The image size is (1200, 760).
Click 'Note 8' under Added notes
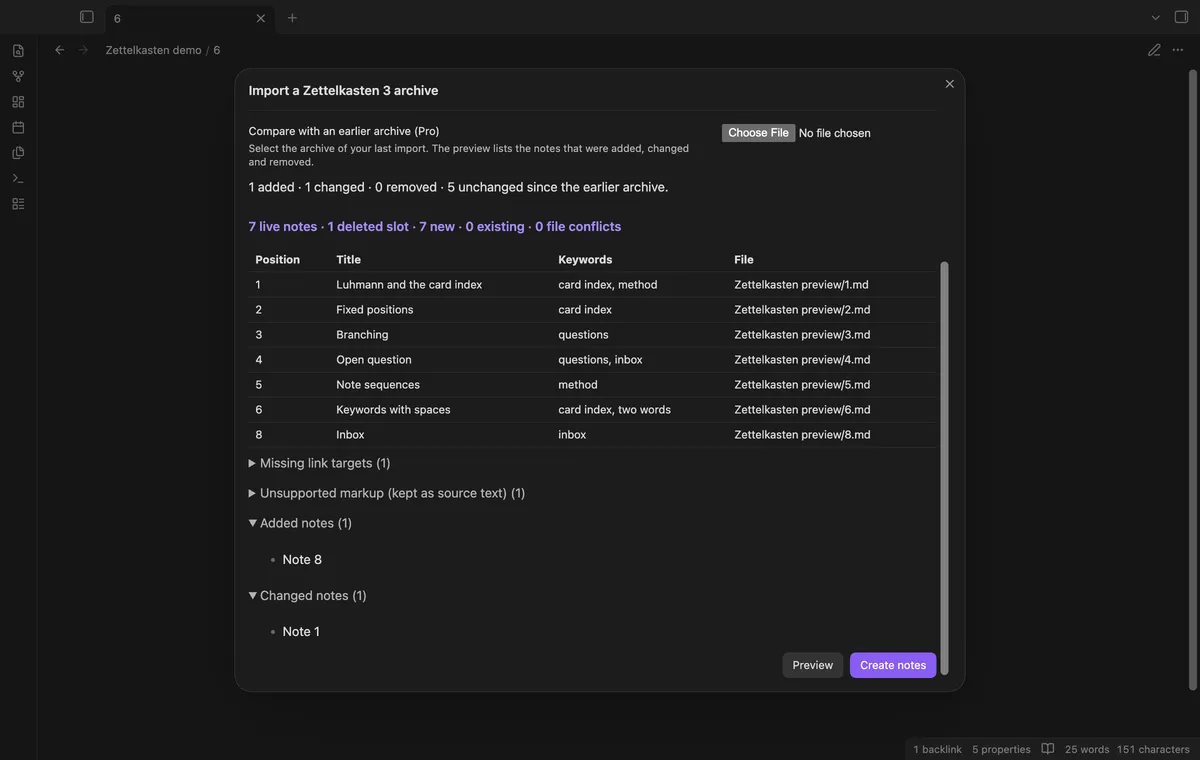pyautogui.click(x=302, y=560)
